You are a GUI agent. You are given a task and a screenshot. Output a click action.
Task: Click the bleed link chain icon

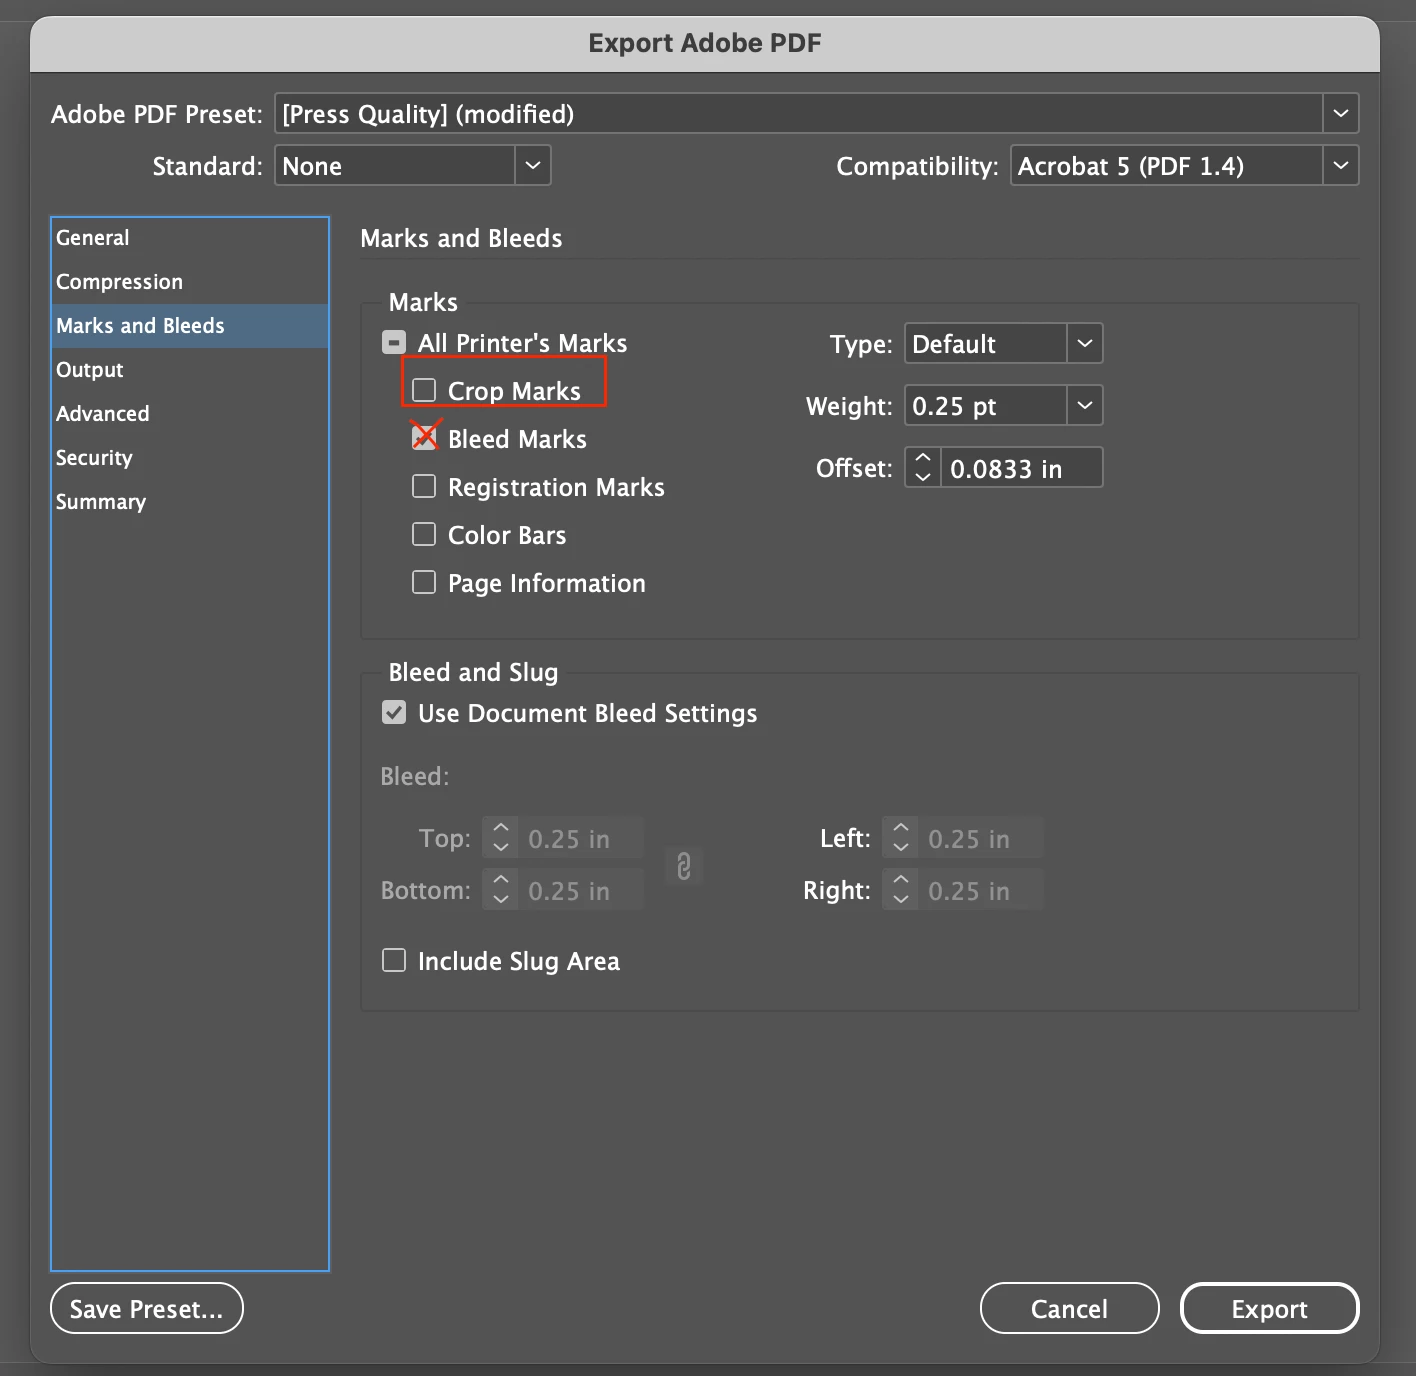[684, 866]
